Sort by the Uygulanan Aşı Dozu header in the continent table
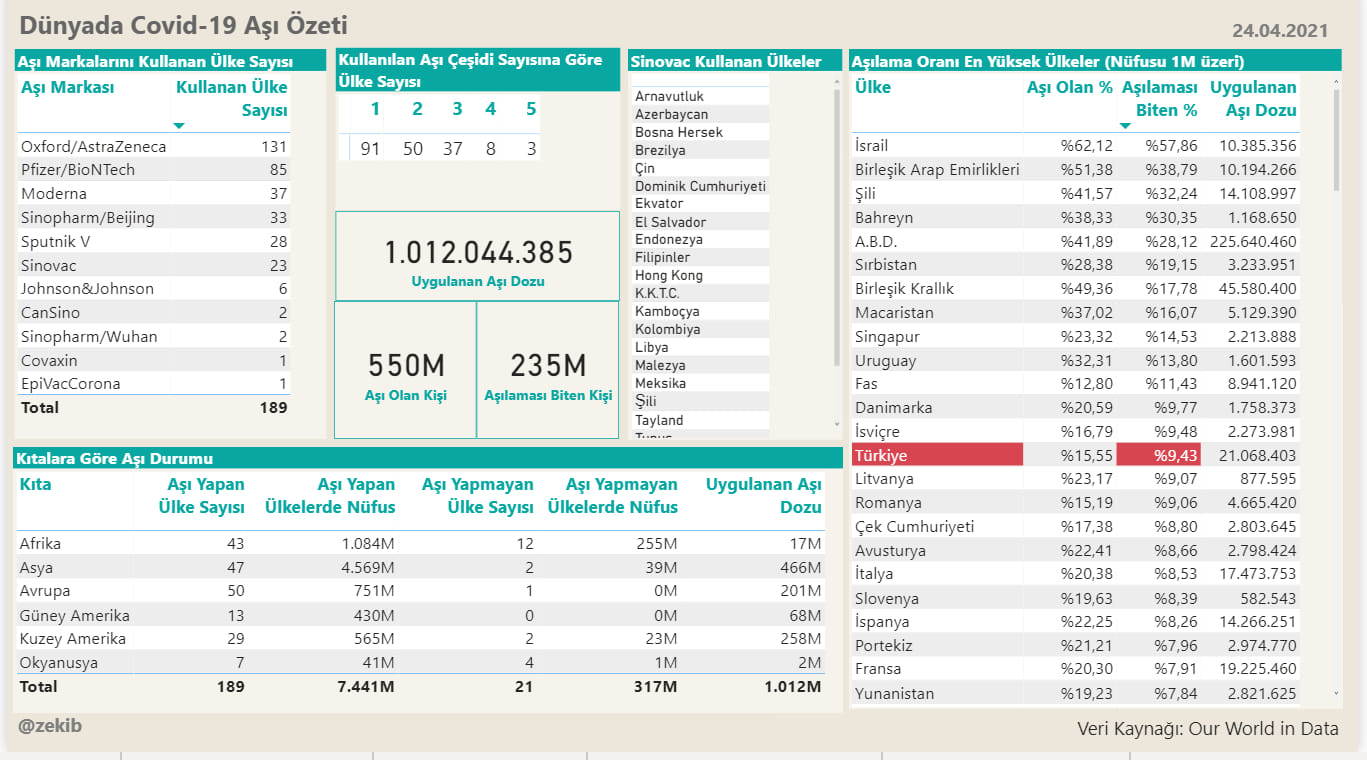1367x760 pixels. point(763,495)
